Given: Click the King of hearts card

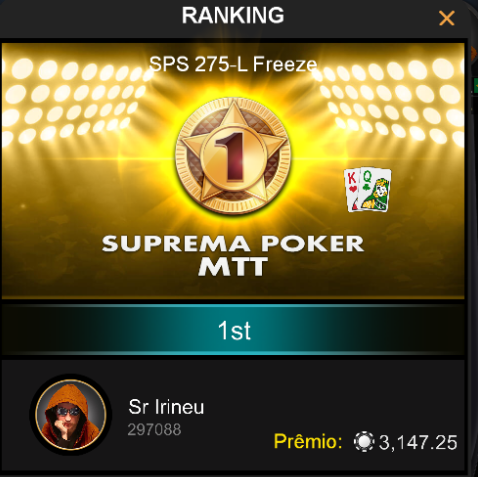Looking at the screenshot, I should pos(352,190).
